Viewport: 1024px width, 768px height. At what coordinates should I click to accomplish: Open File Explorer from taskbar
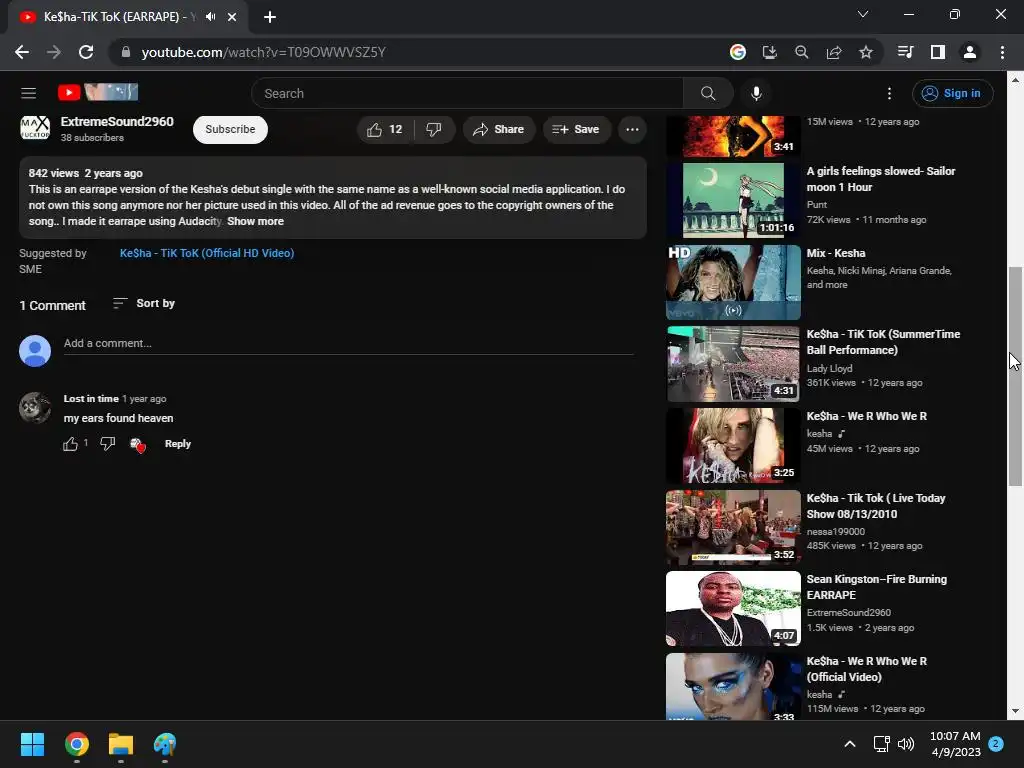[120, 744]
